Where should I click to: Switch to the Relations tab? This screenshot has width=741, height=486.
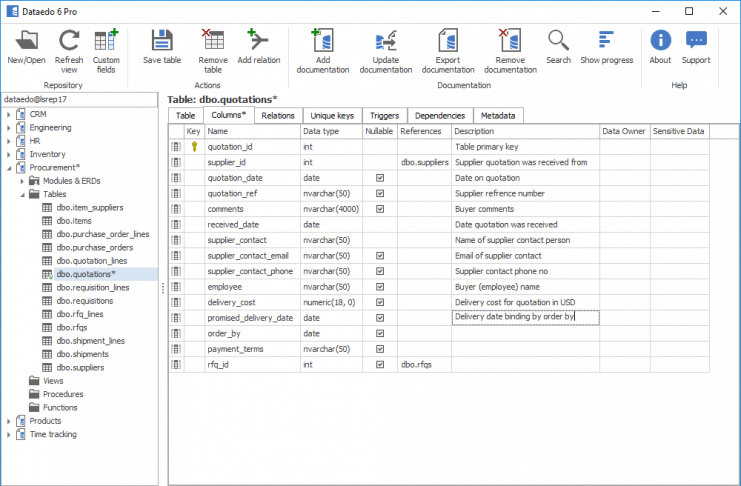coord(277,116)
